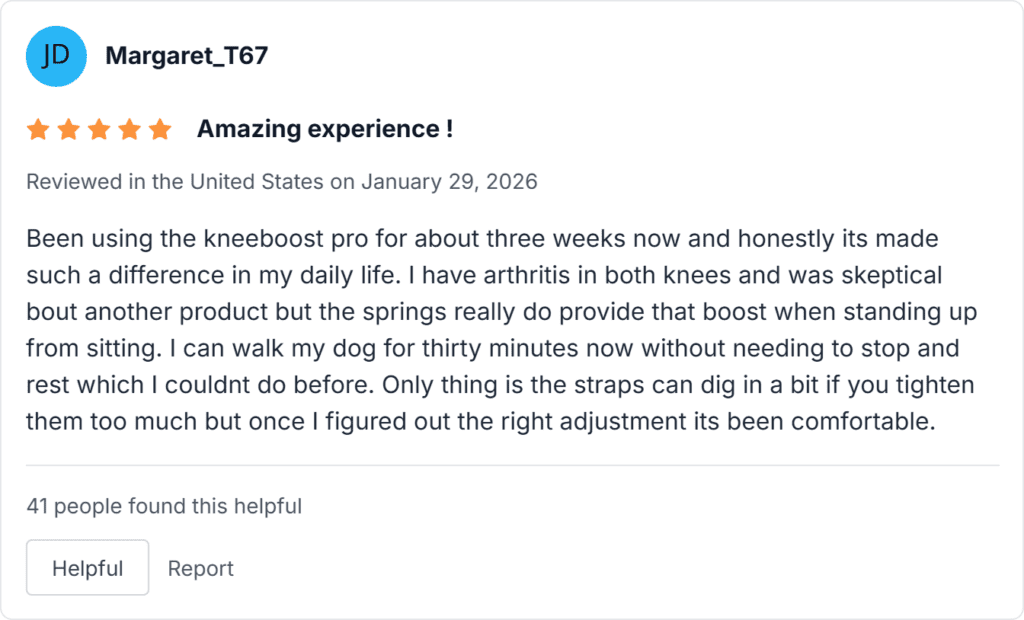
Task: Select the first rating star
Action: (37, 128)
